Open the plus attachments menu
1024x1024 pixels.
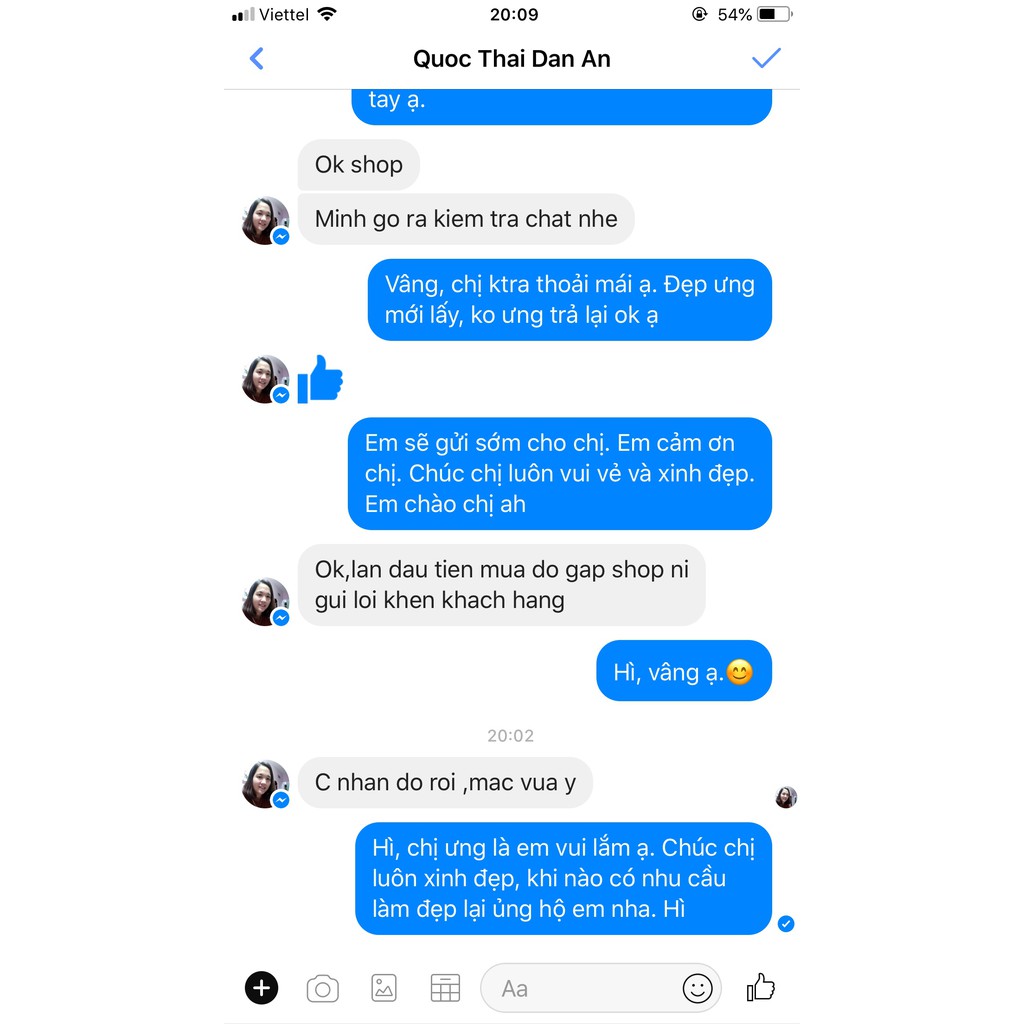click(261, 987)
